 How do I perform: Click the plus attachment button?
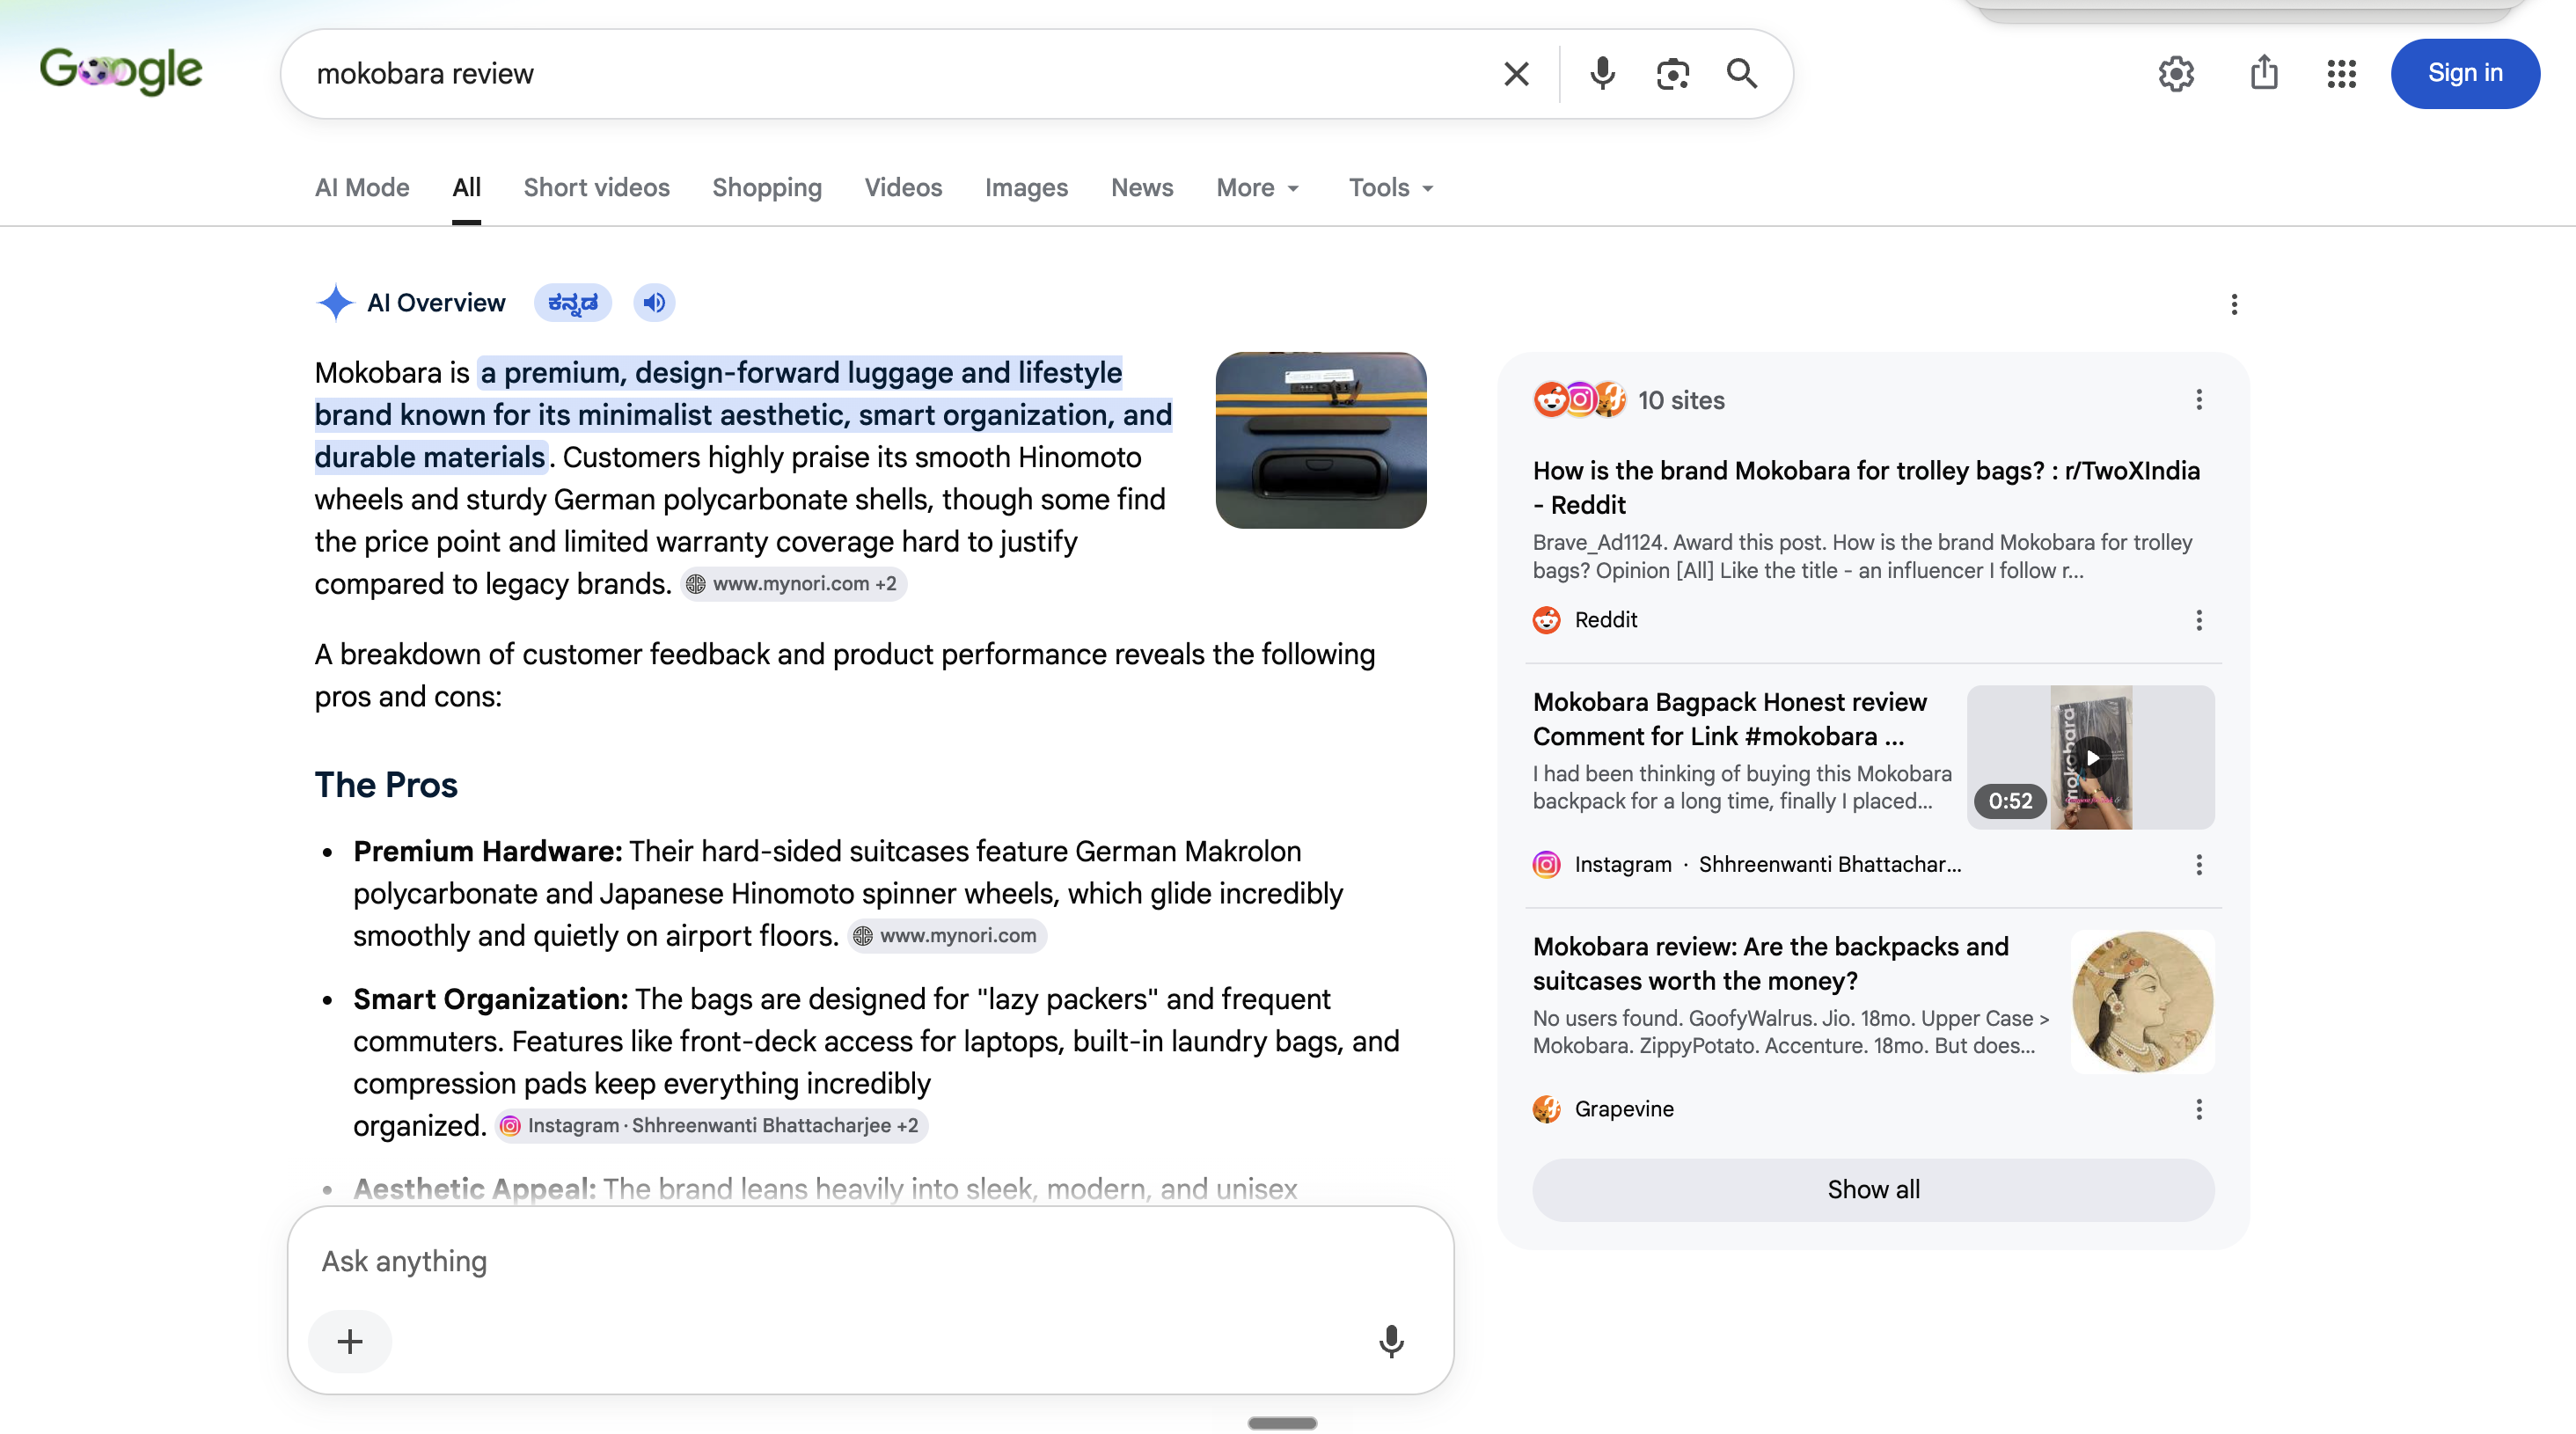[x=350, y=1341]
